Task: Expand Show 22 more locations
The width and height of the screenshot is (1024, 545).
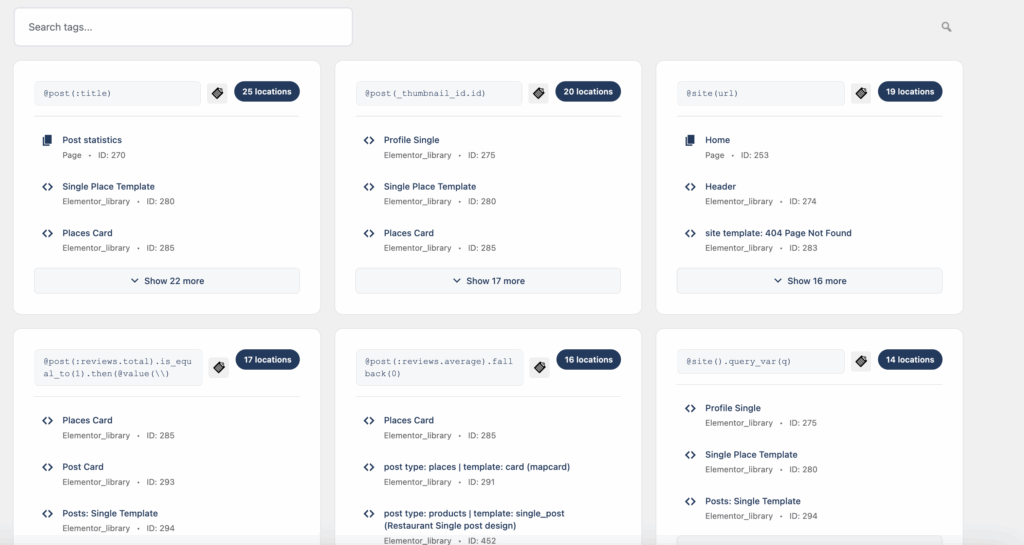Action: tap(167, 281)
